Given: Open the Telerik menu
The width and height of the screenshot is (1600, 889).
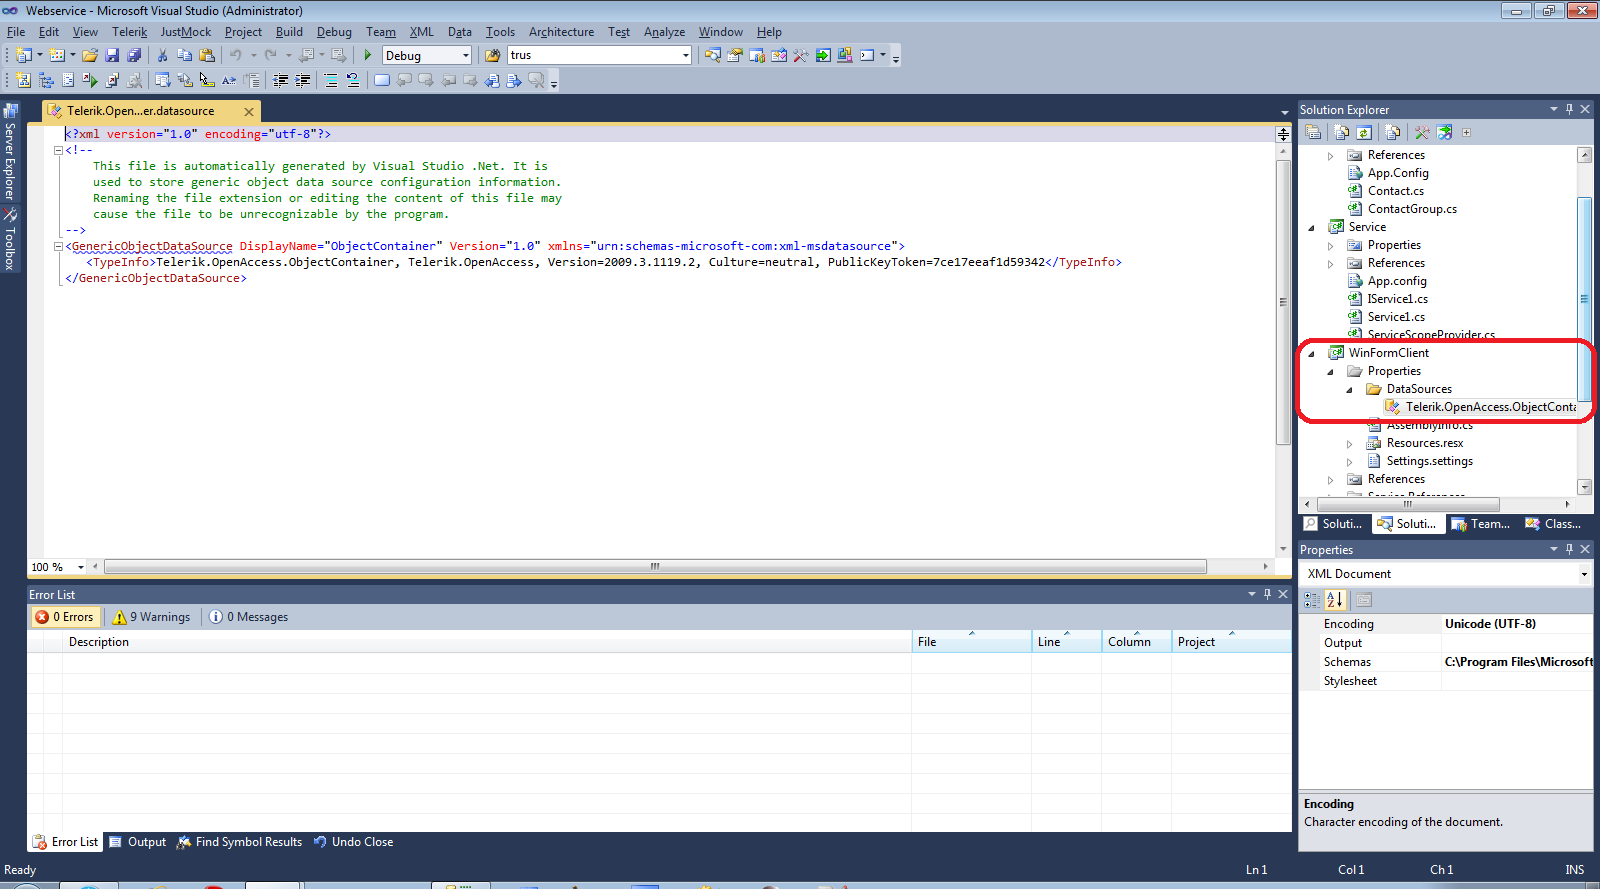Looking at the screenshot, I should coord(129,32).
